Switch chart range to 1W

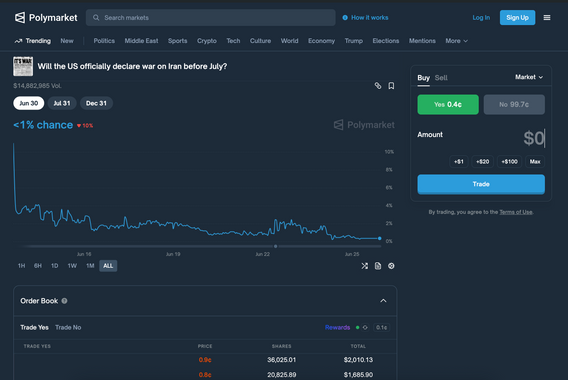click(x=72, y=266)
